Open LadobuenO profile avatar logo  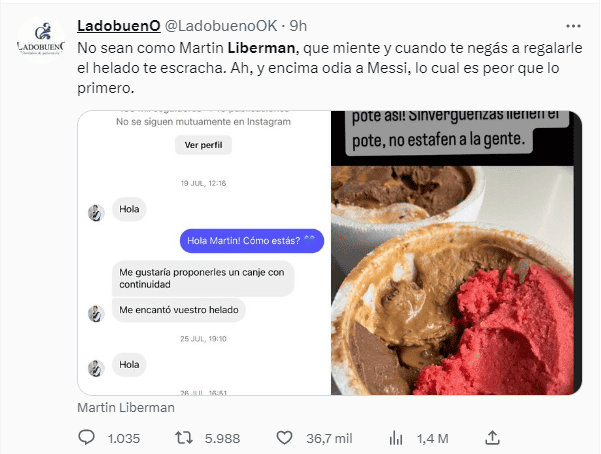(41, 40)
